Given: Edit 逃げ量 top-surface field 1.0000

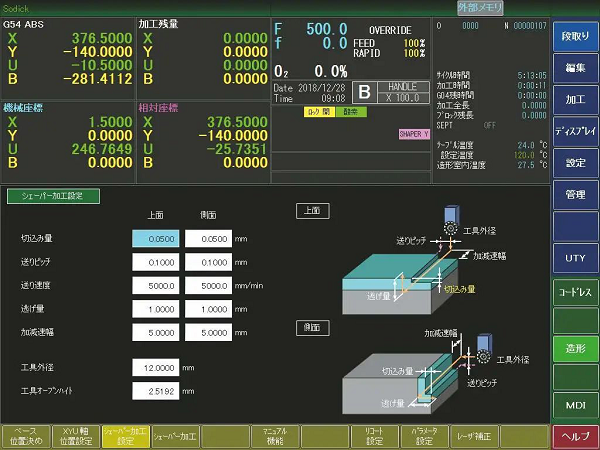Looking at the screenshot, I should 155,309.
